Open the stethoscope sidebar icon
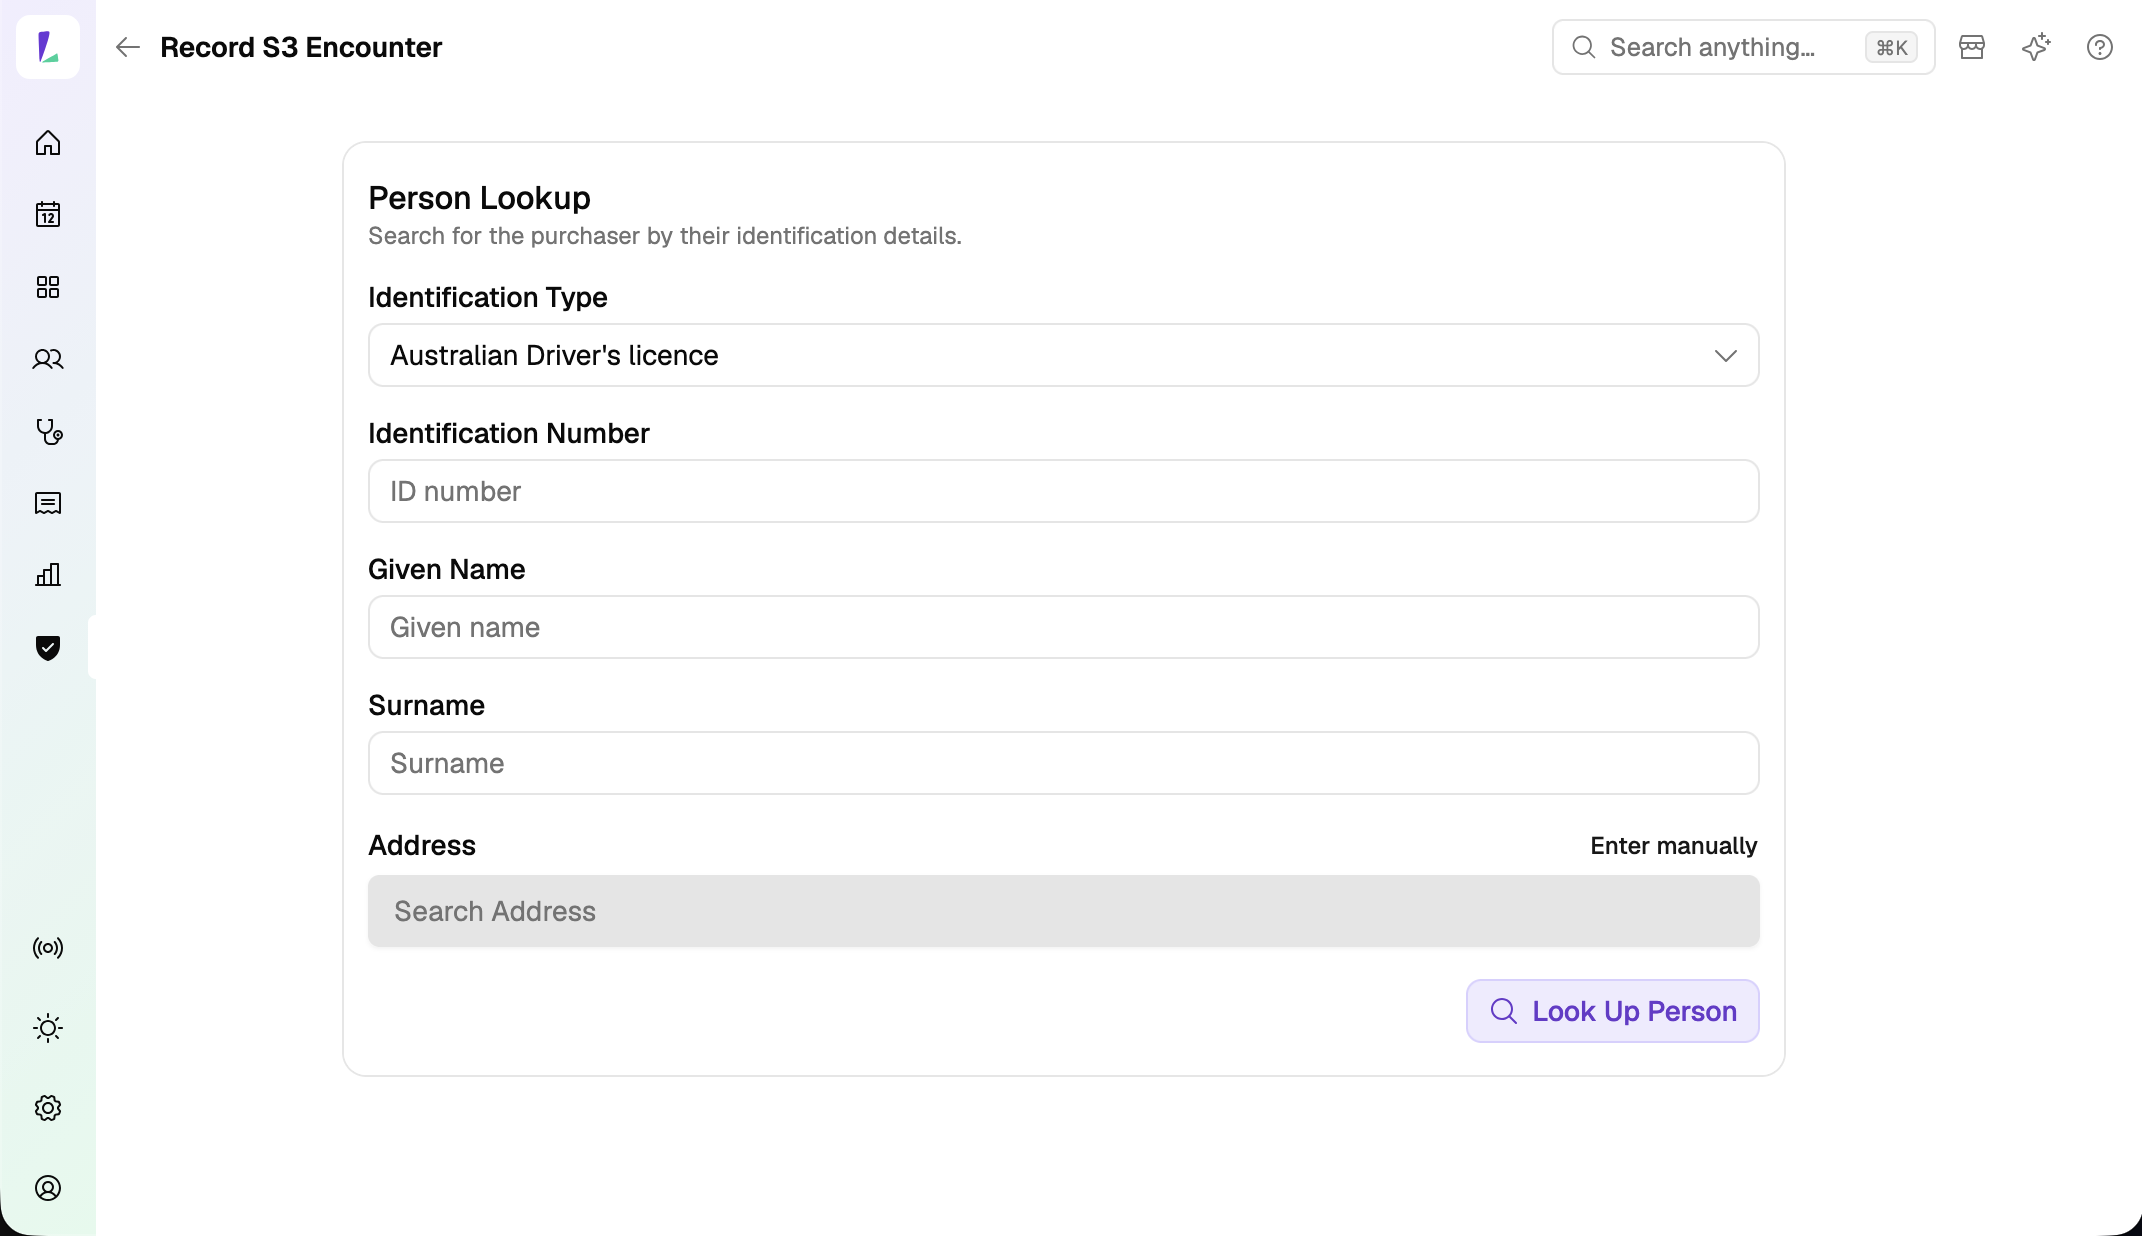Image resolution: width=2142 pixels, height=1236 pixels. (x=48, y=431)
